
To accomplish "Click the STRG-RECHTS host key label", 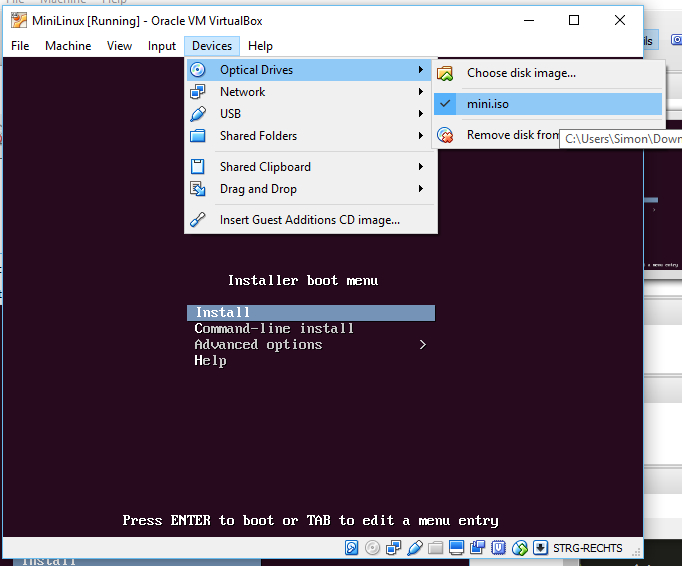I will click(x=588, y=548).
